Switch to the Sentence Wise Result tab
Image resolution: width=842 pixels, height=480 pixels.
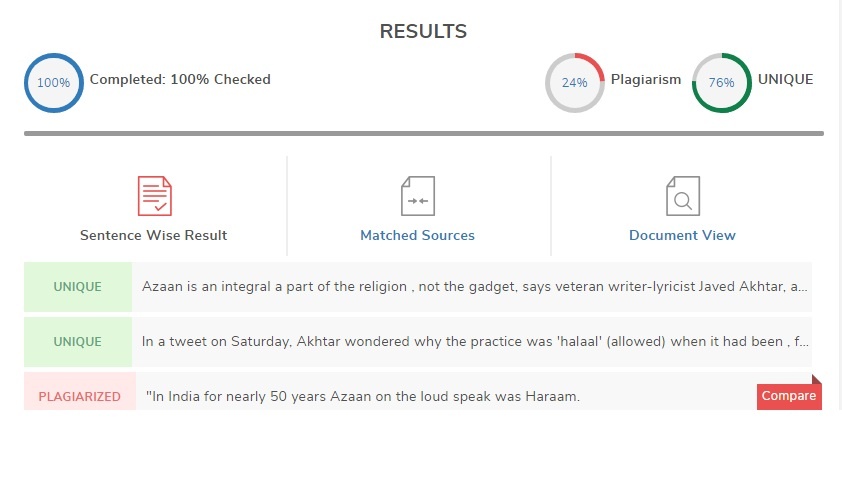154,235
